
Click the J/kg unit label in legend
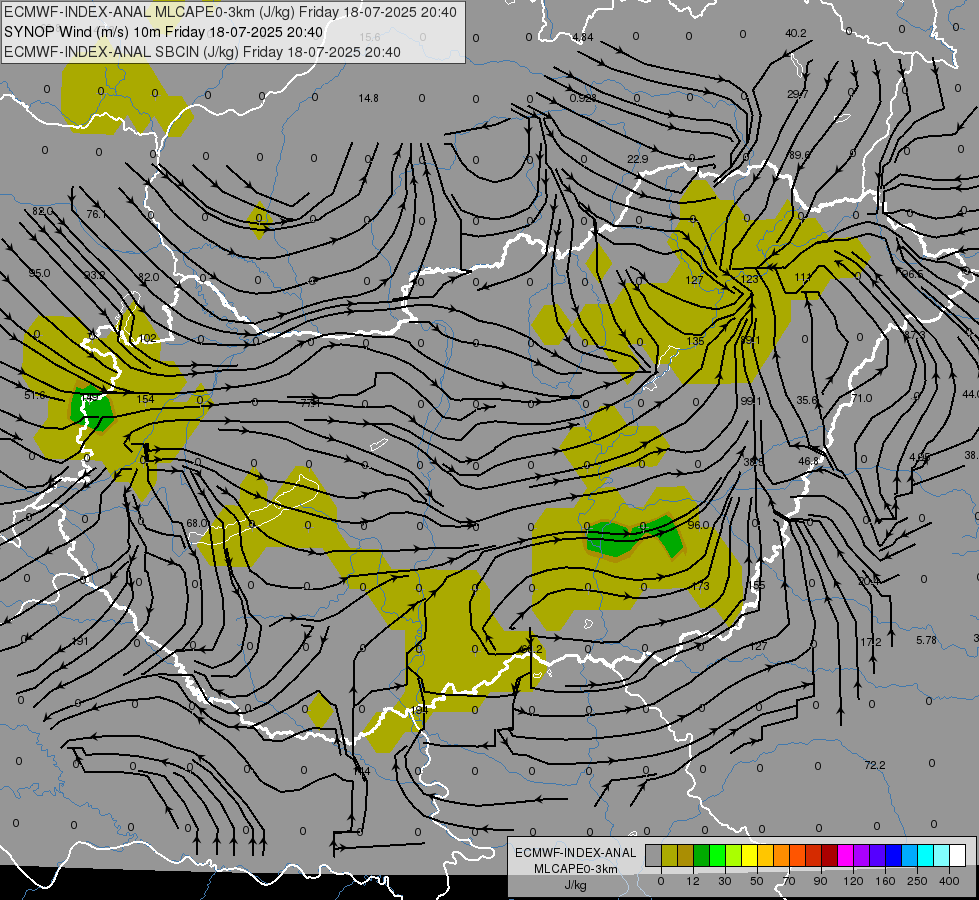point(576,885)
